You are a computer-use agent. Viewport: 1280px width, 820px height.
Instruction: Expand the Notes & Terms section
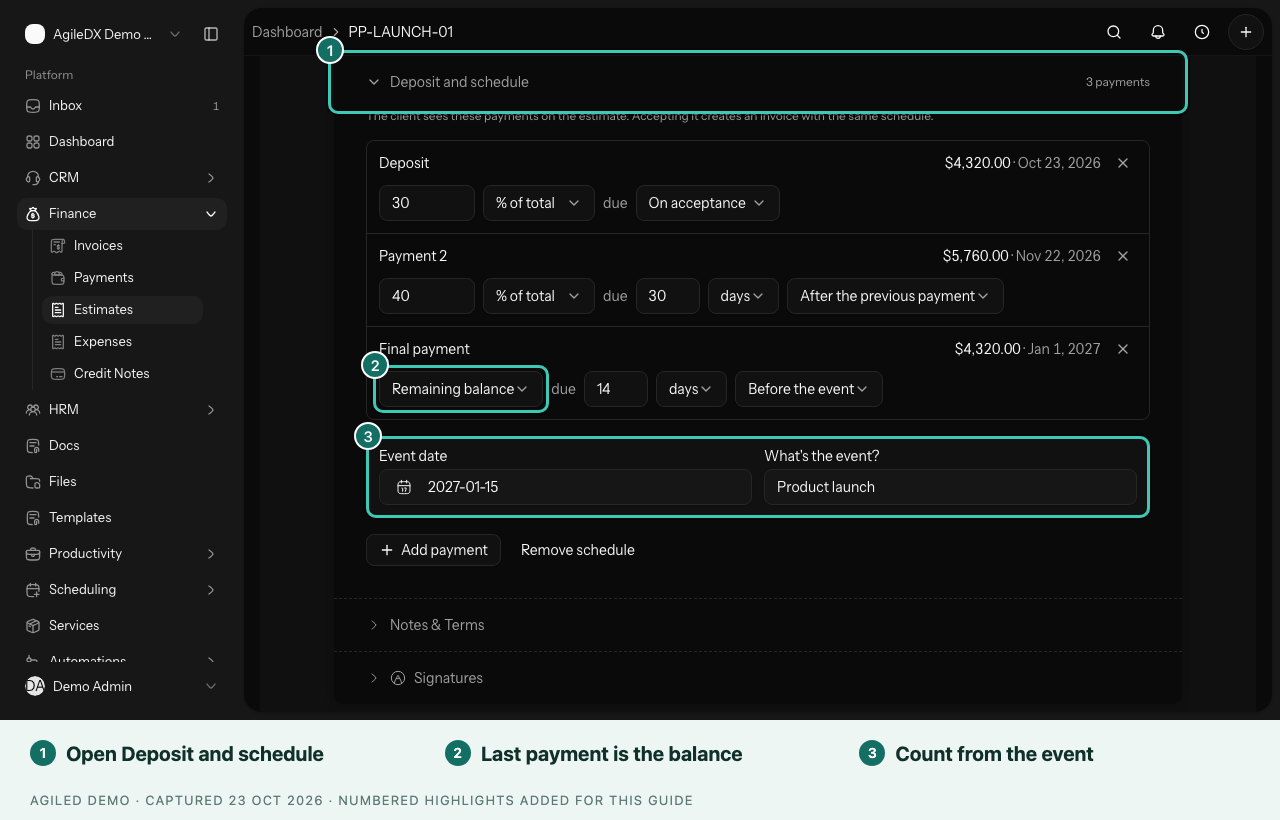[x=758, y=625]
